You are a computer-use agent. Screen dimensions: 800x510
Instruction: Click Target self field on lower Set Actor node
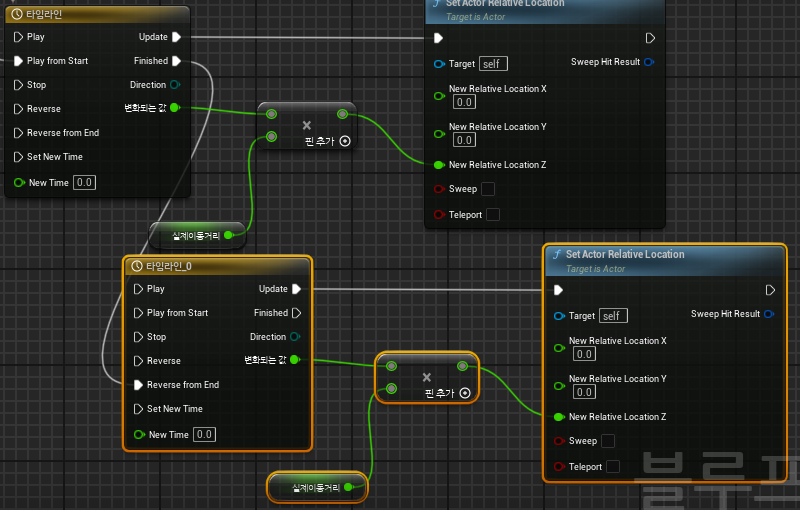(x=613, y=316)
